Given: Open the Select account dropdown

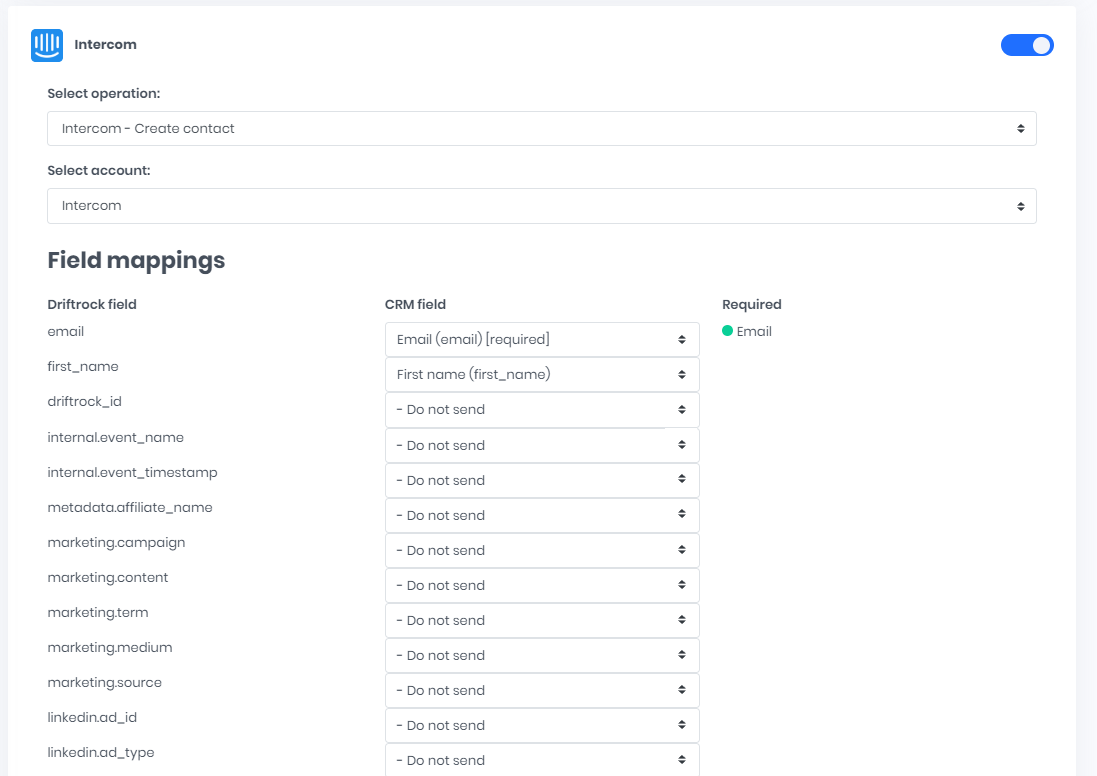Looking at the screenshot, I should [x=541, y=206].
